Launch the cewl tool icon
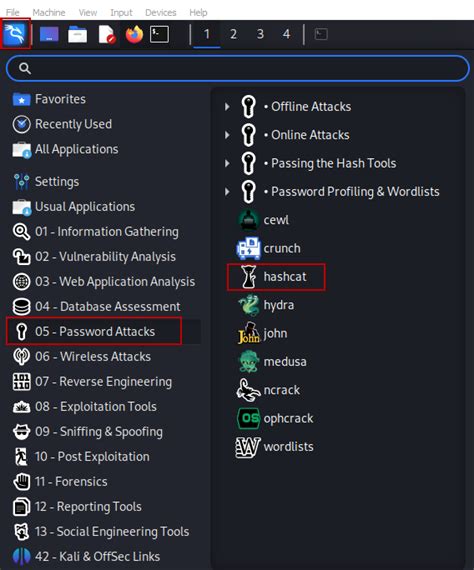 tap(249, 220)
